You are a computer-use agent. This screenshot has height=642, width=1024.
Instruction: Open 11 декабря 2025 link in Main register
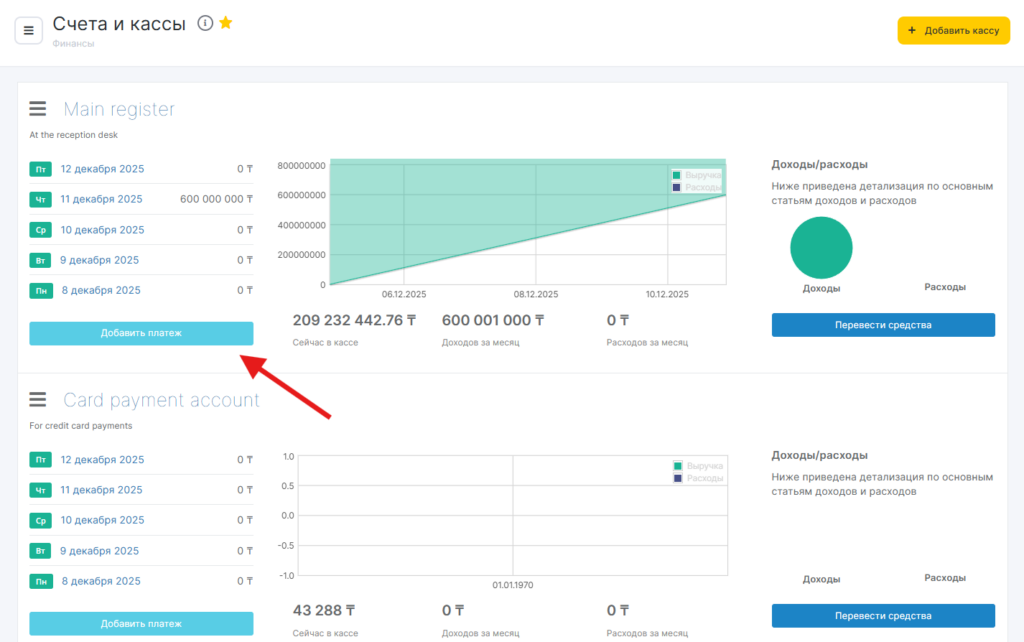[101, 199]
